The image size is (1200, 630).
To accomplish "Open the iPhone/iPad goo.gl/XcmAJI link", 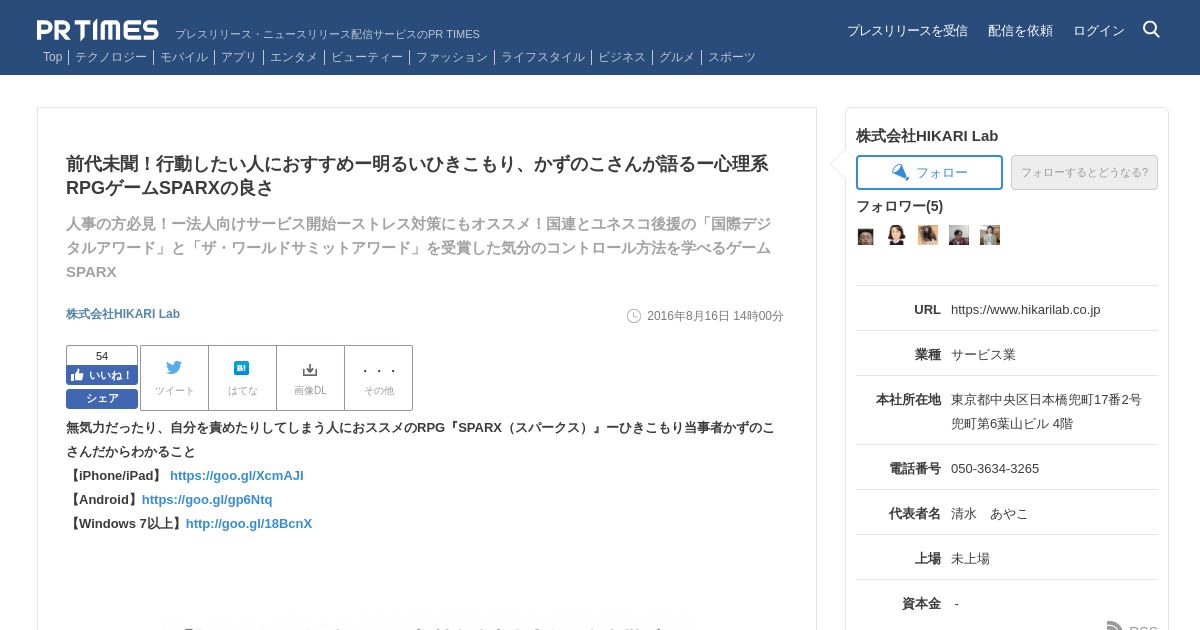I will (x=237, y=476).
